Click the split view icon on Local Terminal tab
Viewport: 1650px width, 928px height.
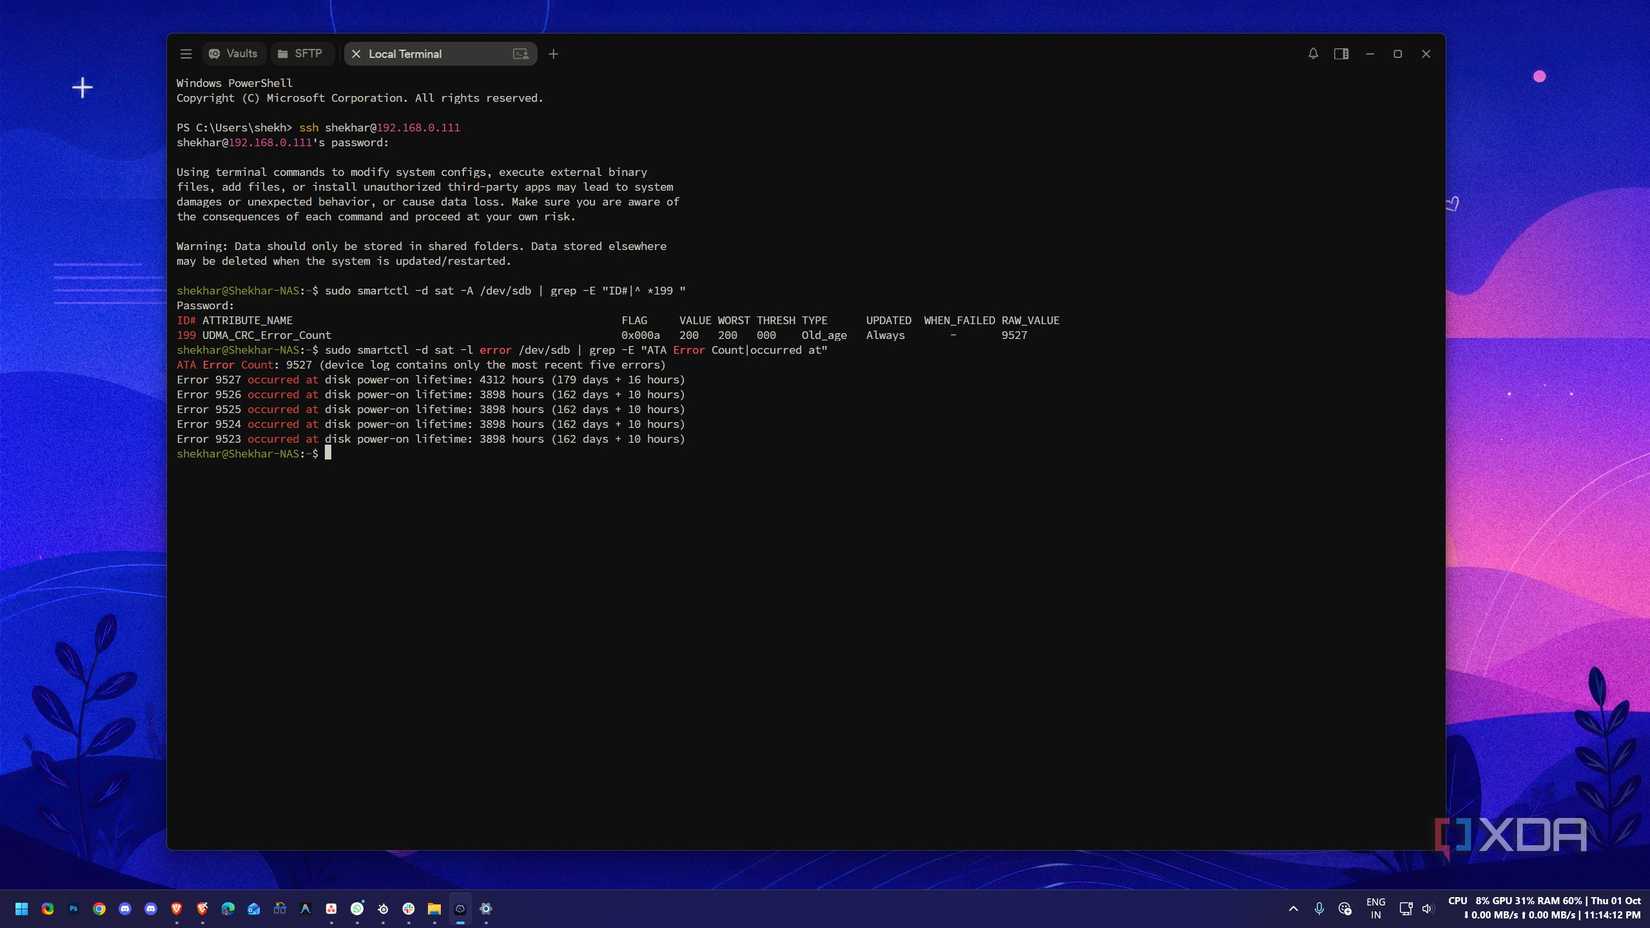click(520, 54)
